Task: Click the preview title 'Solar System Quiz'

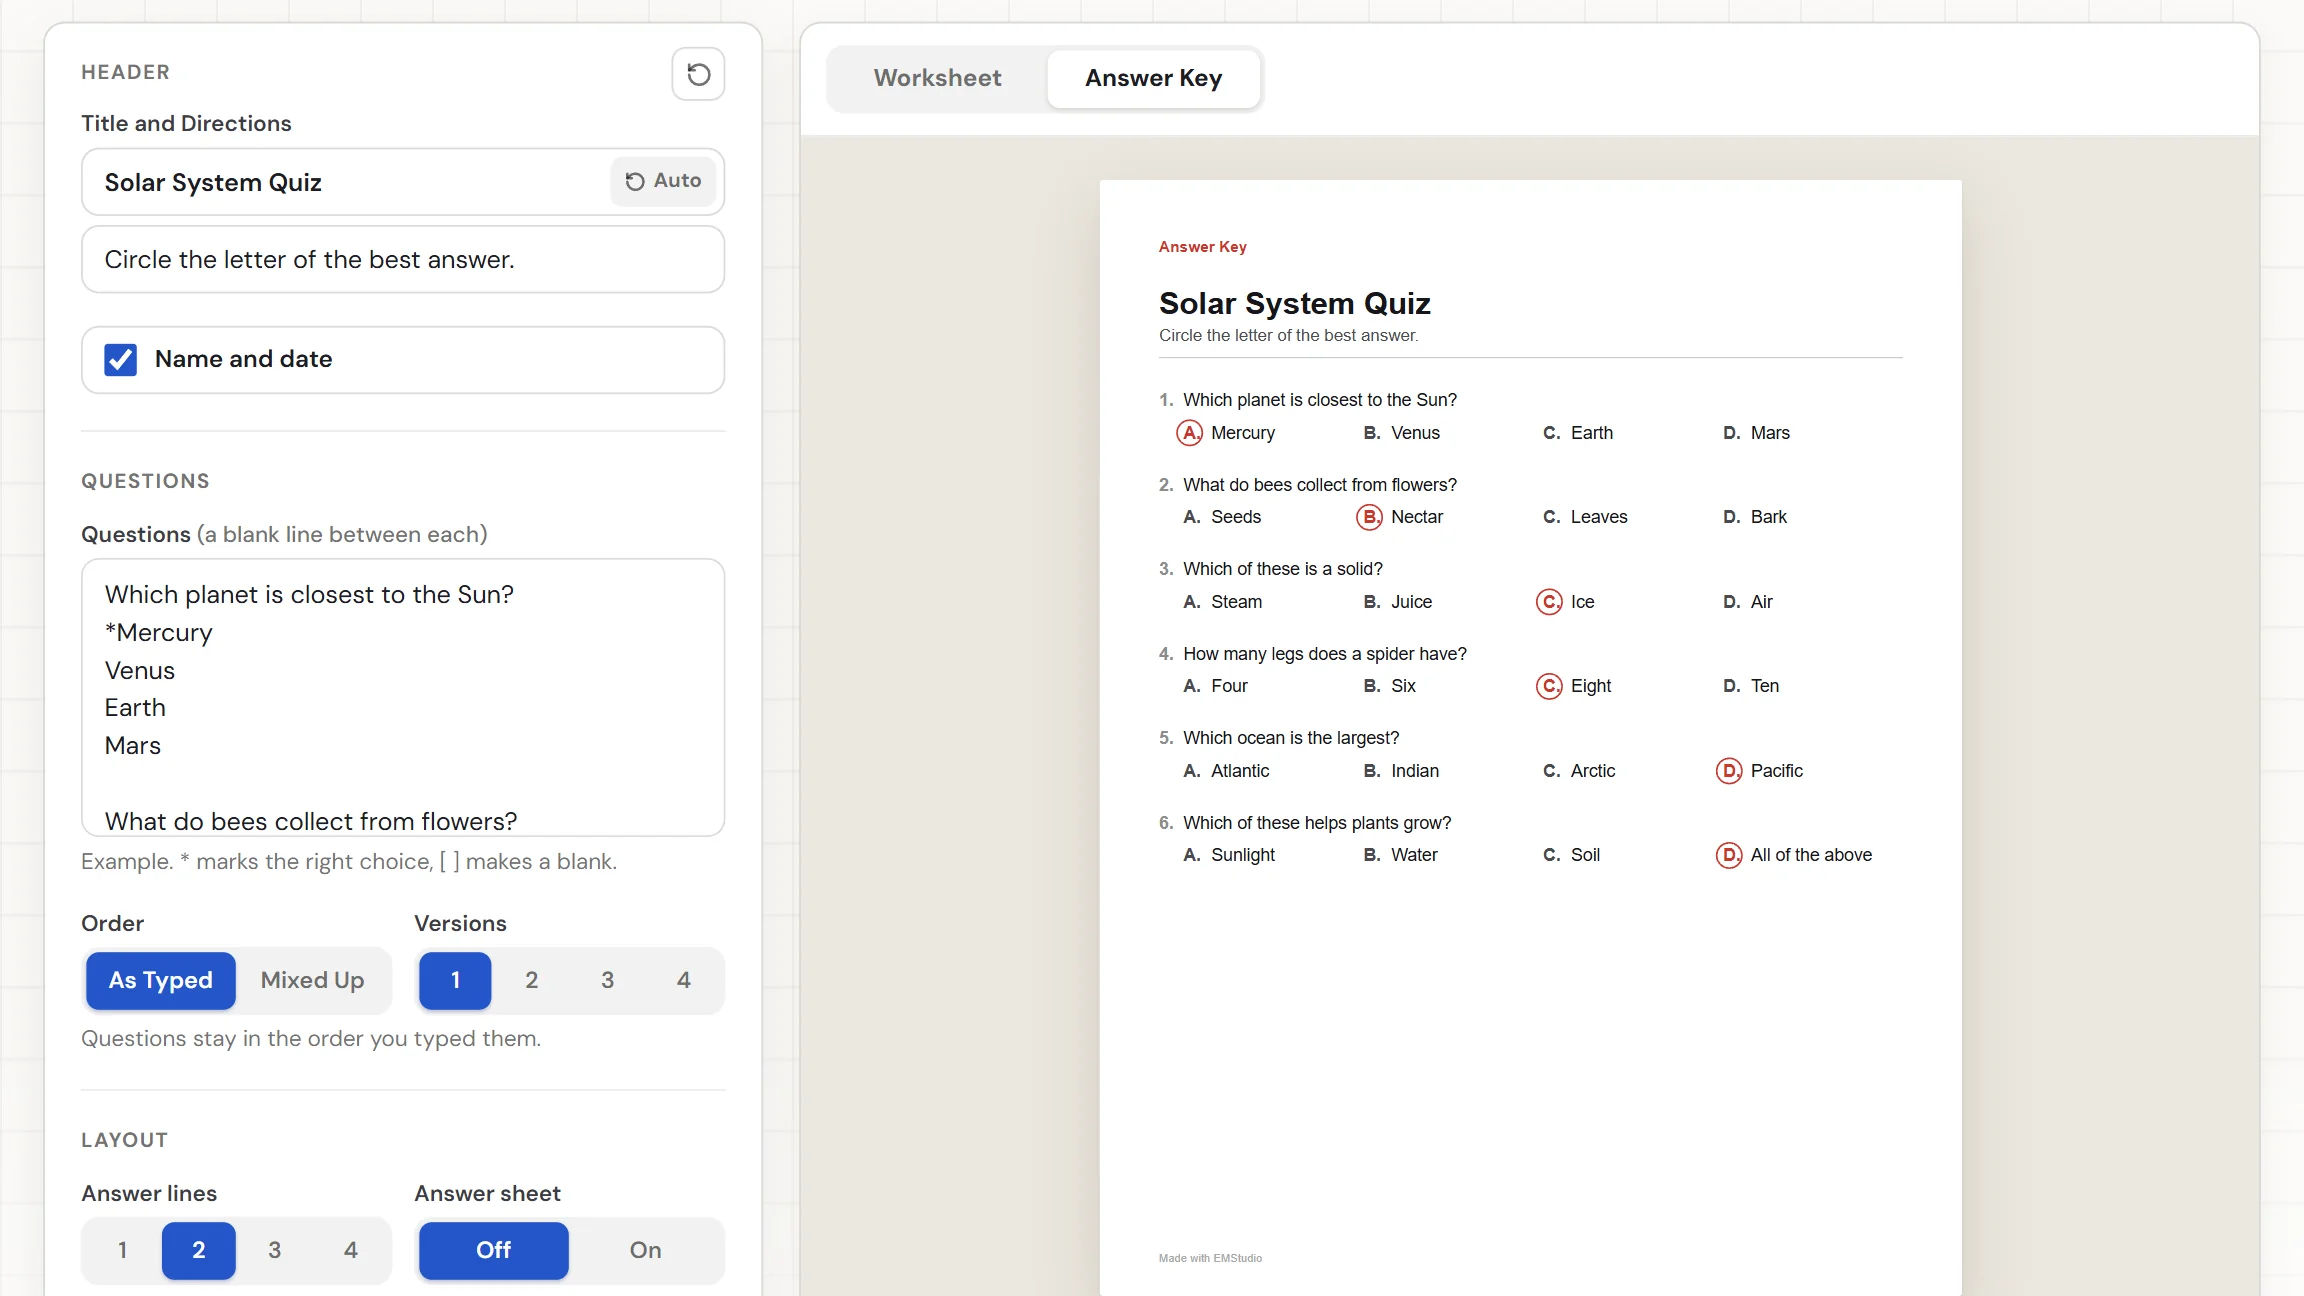Action: (x=1294, y=303)
